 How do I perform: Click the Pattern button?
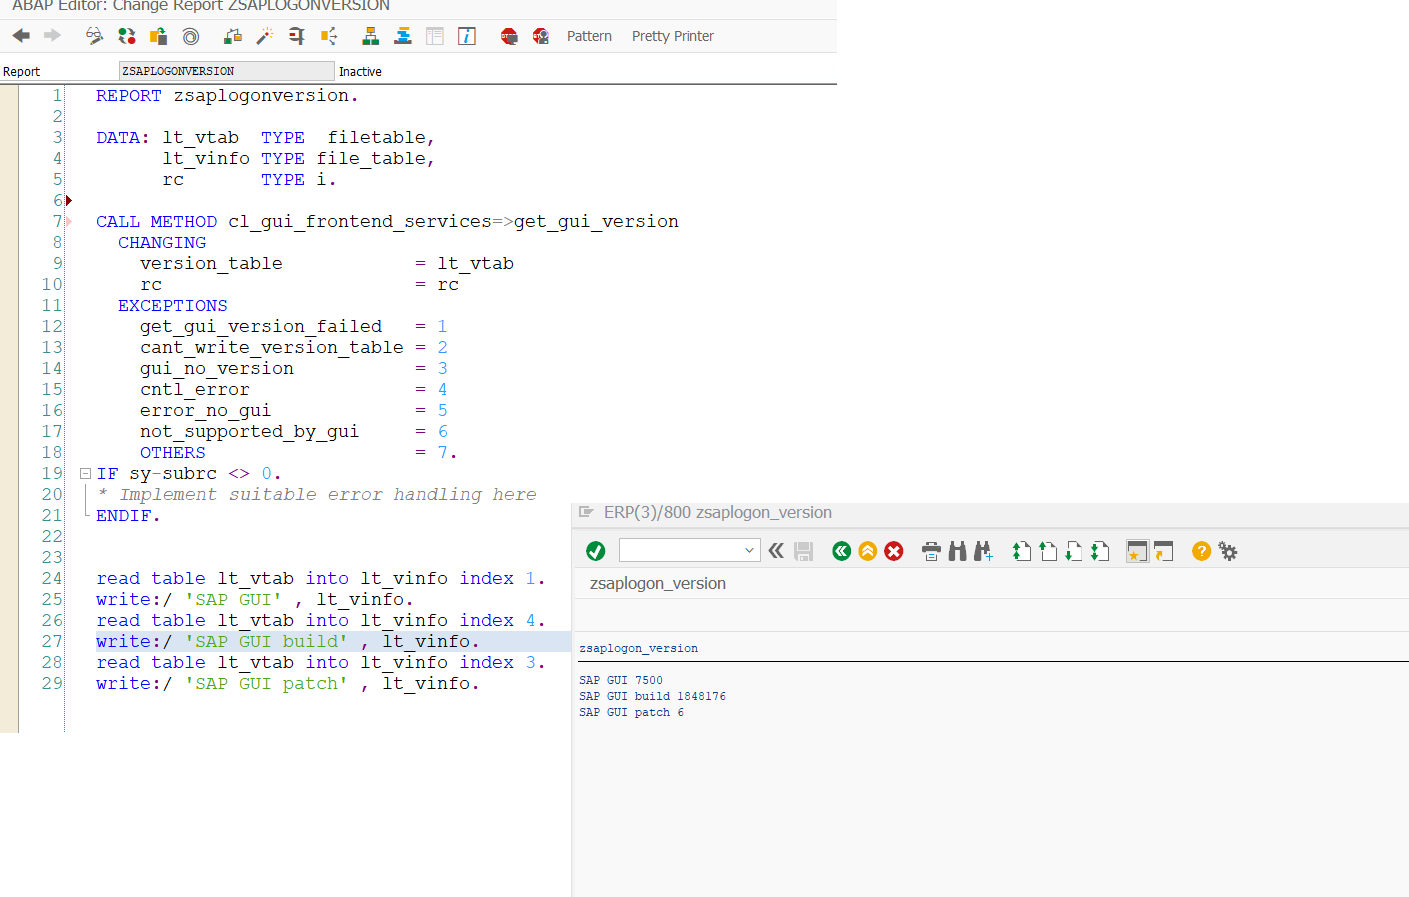point(589,36)
